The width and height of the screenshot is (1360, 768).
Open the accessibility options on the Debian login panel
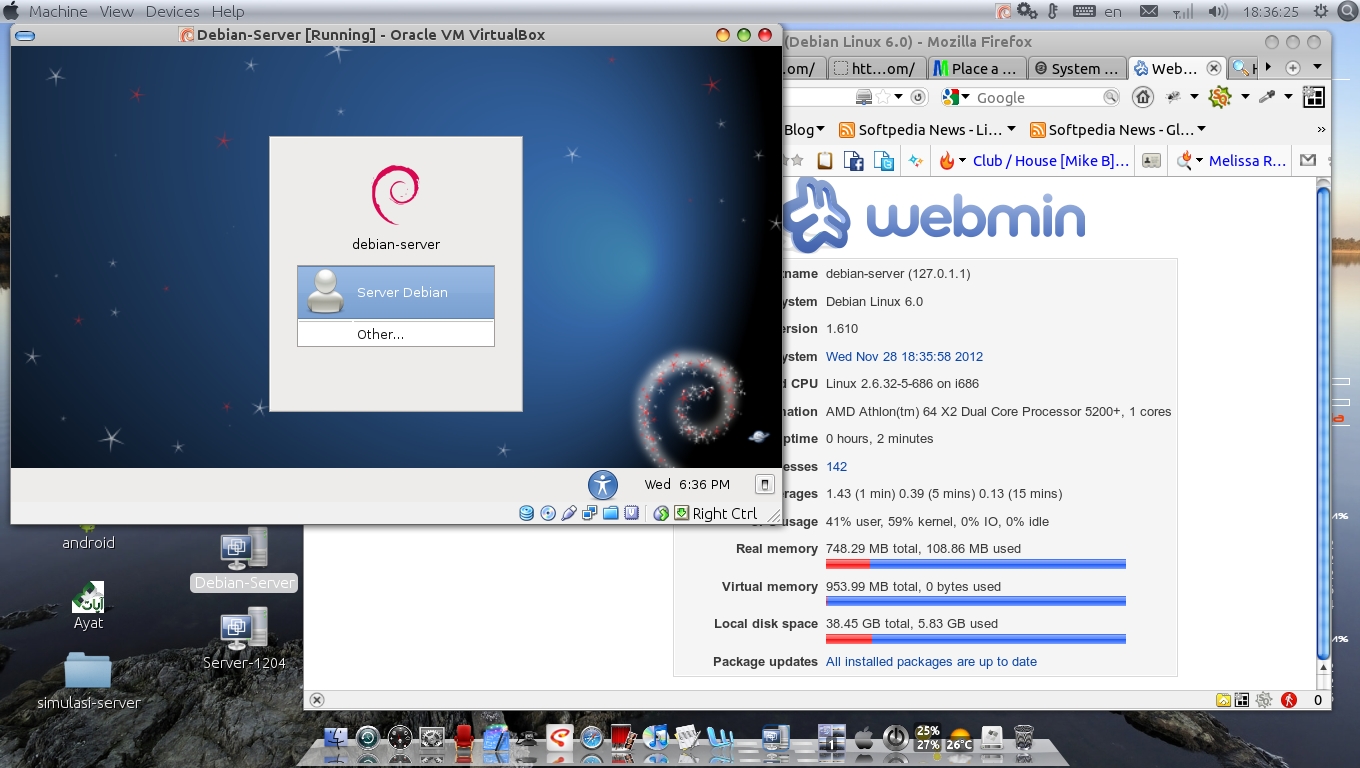click(x=603, y=485)
